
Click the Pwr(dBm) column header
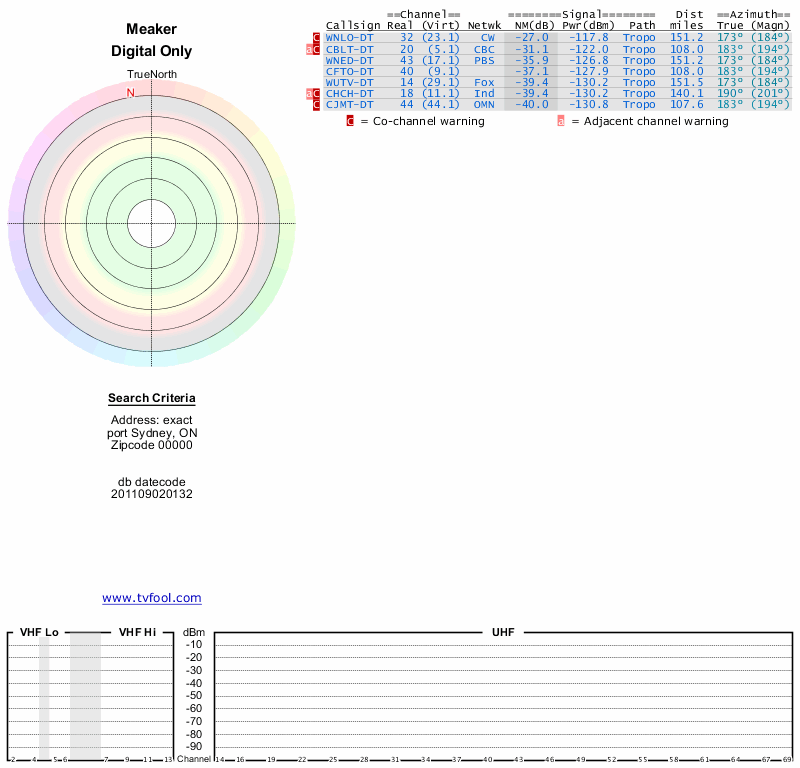(588, 26)
